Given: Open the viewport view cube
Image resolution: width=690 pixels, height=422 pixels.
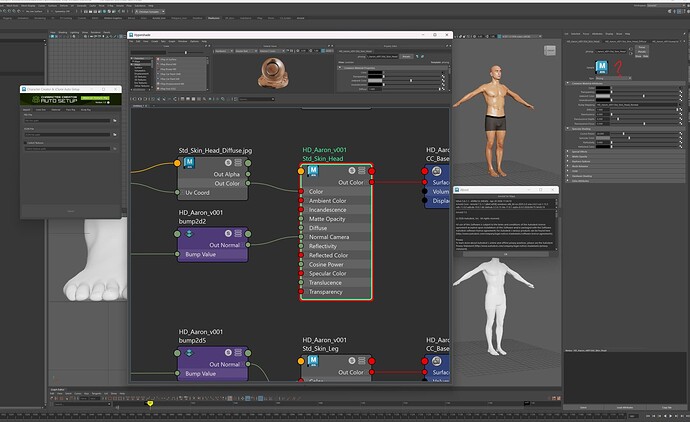Looking at the screenshot, I should pos(550,51).
